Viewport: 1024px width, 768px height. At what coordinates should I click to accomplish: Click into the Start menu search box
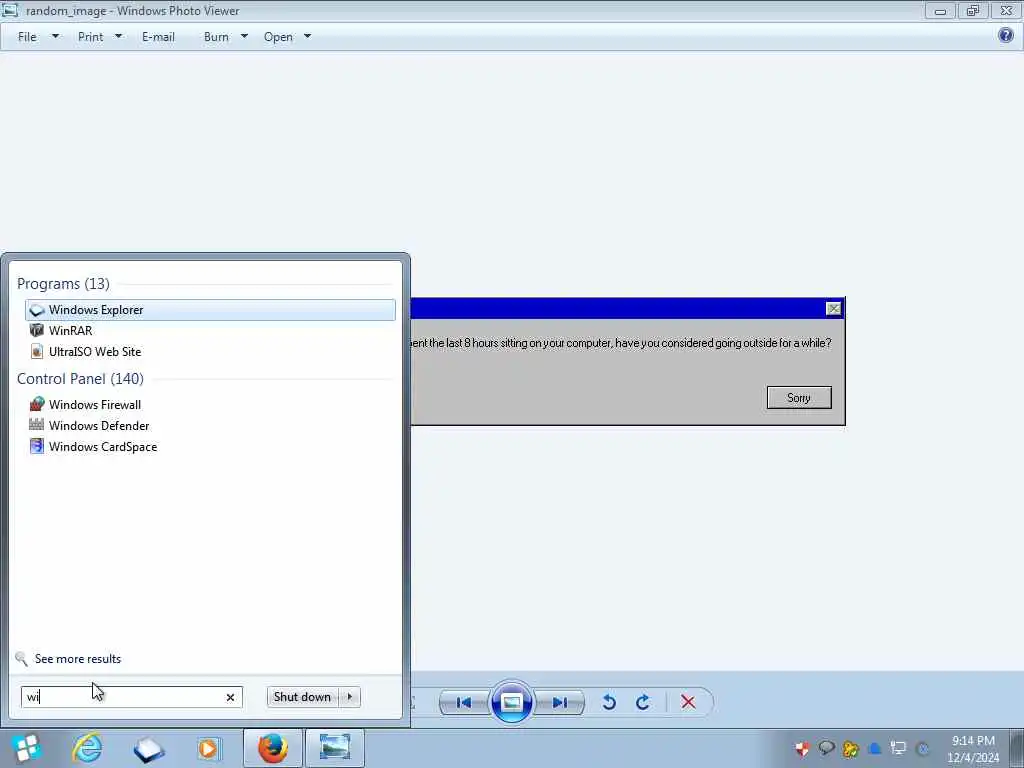point(123,697)
